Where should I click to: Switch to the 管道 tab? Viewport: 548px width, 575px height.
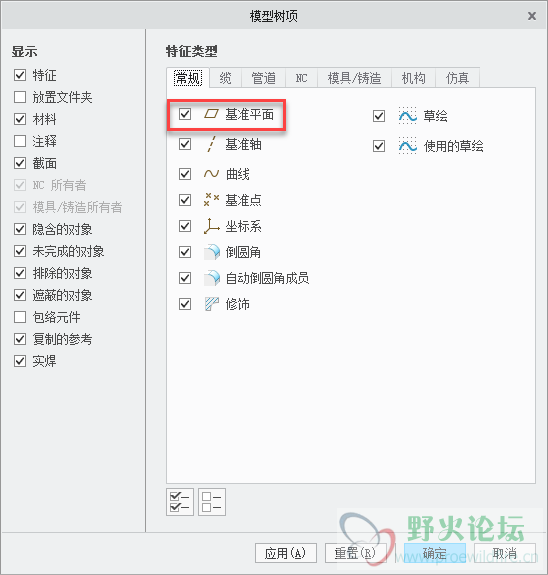tap(263, 78)
